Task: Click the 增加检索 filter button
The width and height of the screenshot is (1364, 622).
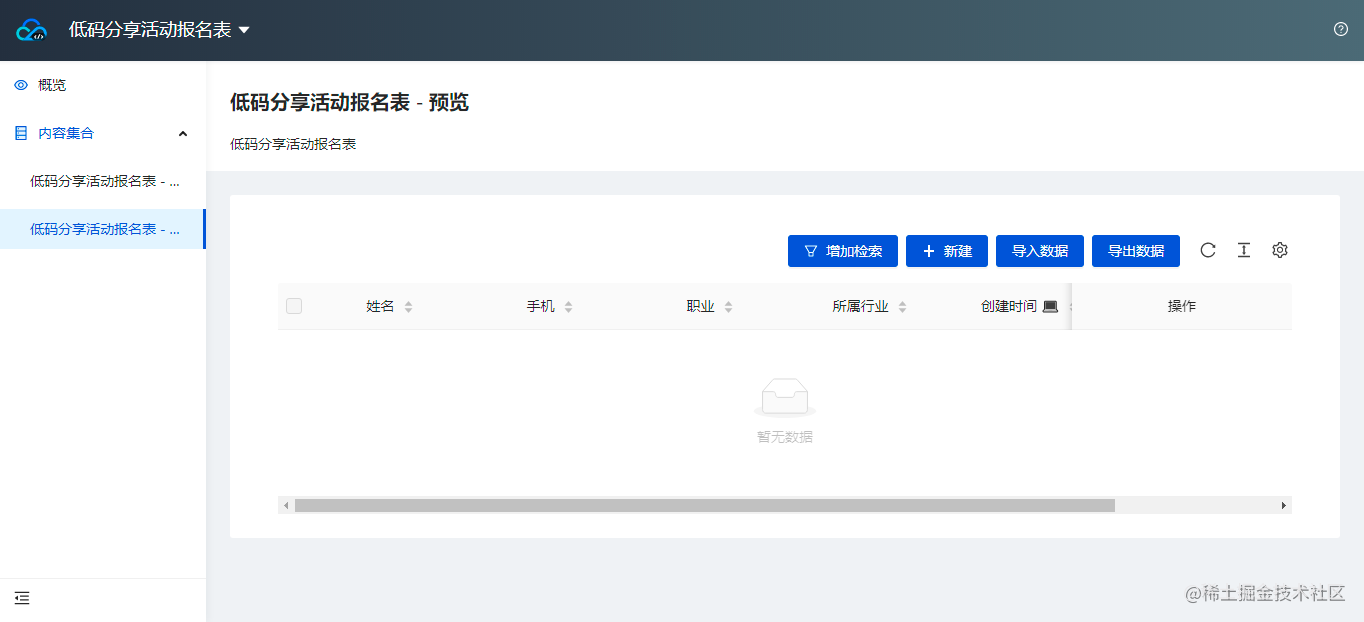Action: pyautogui.click(x=843, y=251)
